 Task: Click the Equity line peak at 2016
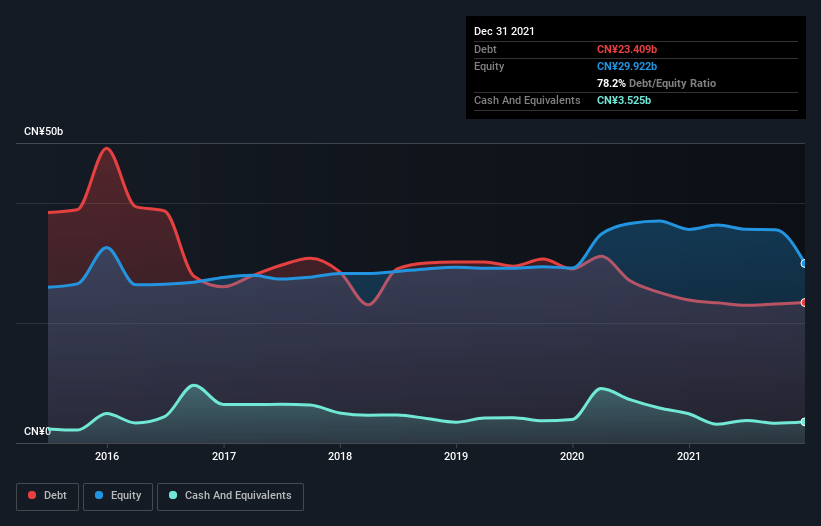(x=106, y=247)
